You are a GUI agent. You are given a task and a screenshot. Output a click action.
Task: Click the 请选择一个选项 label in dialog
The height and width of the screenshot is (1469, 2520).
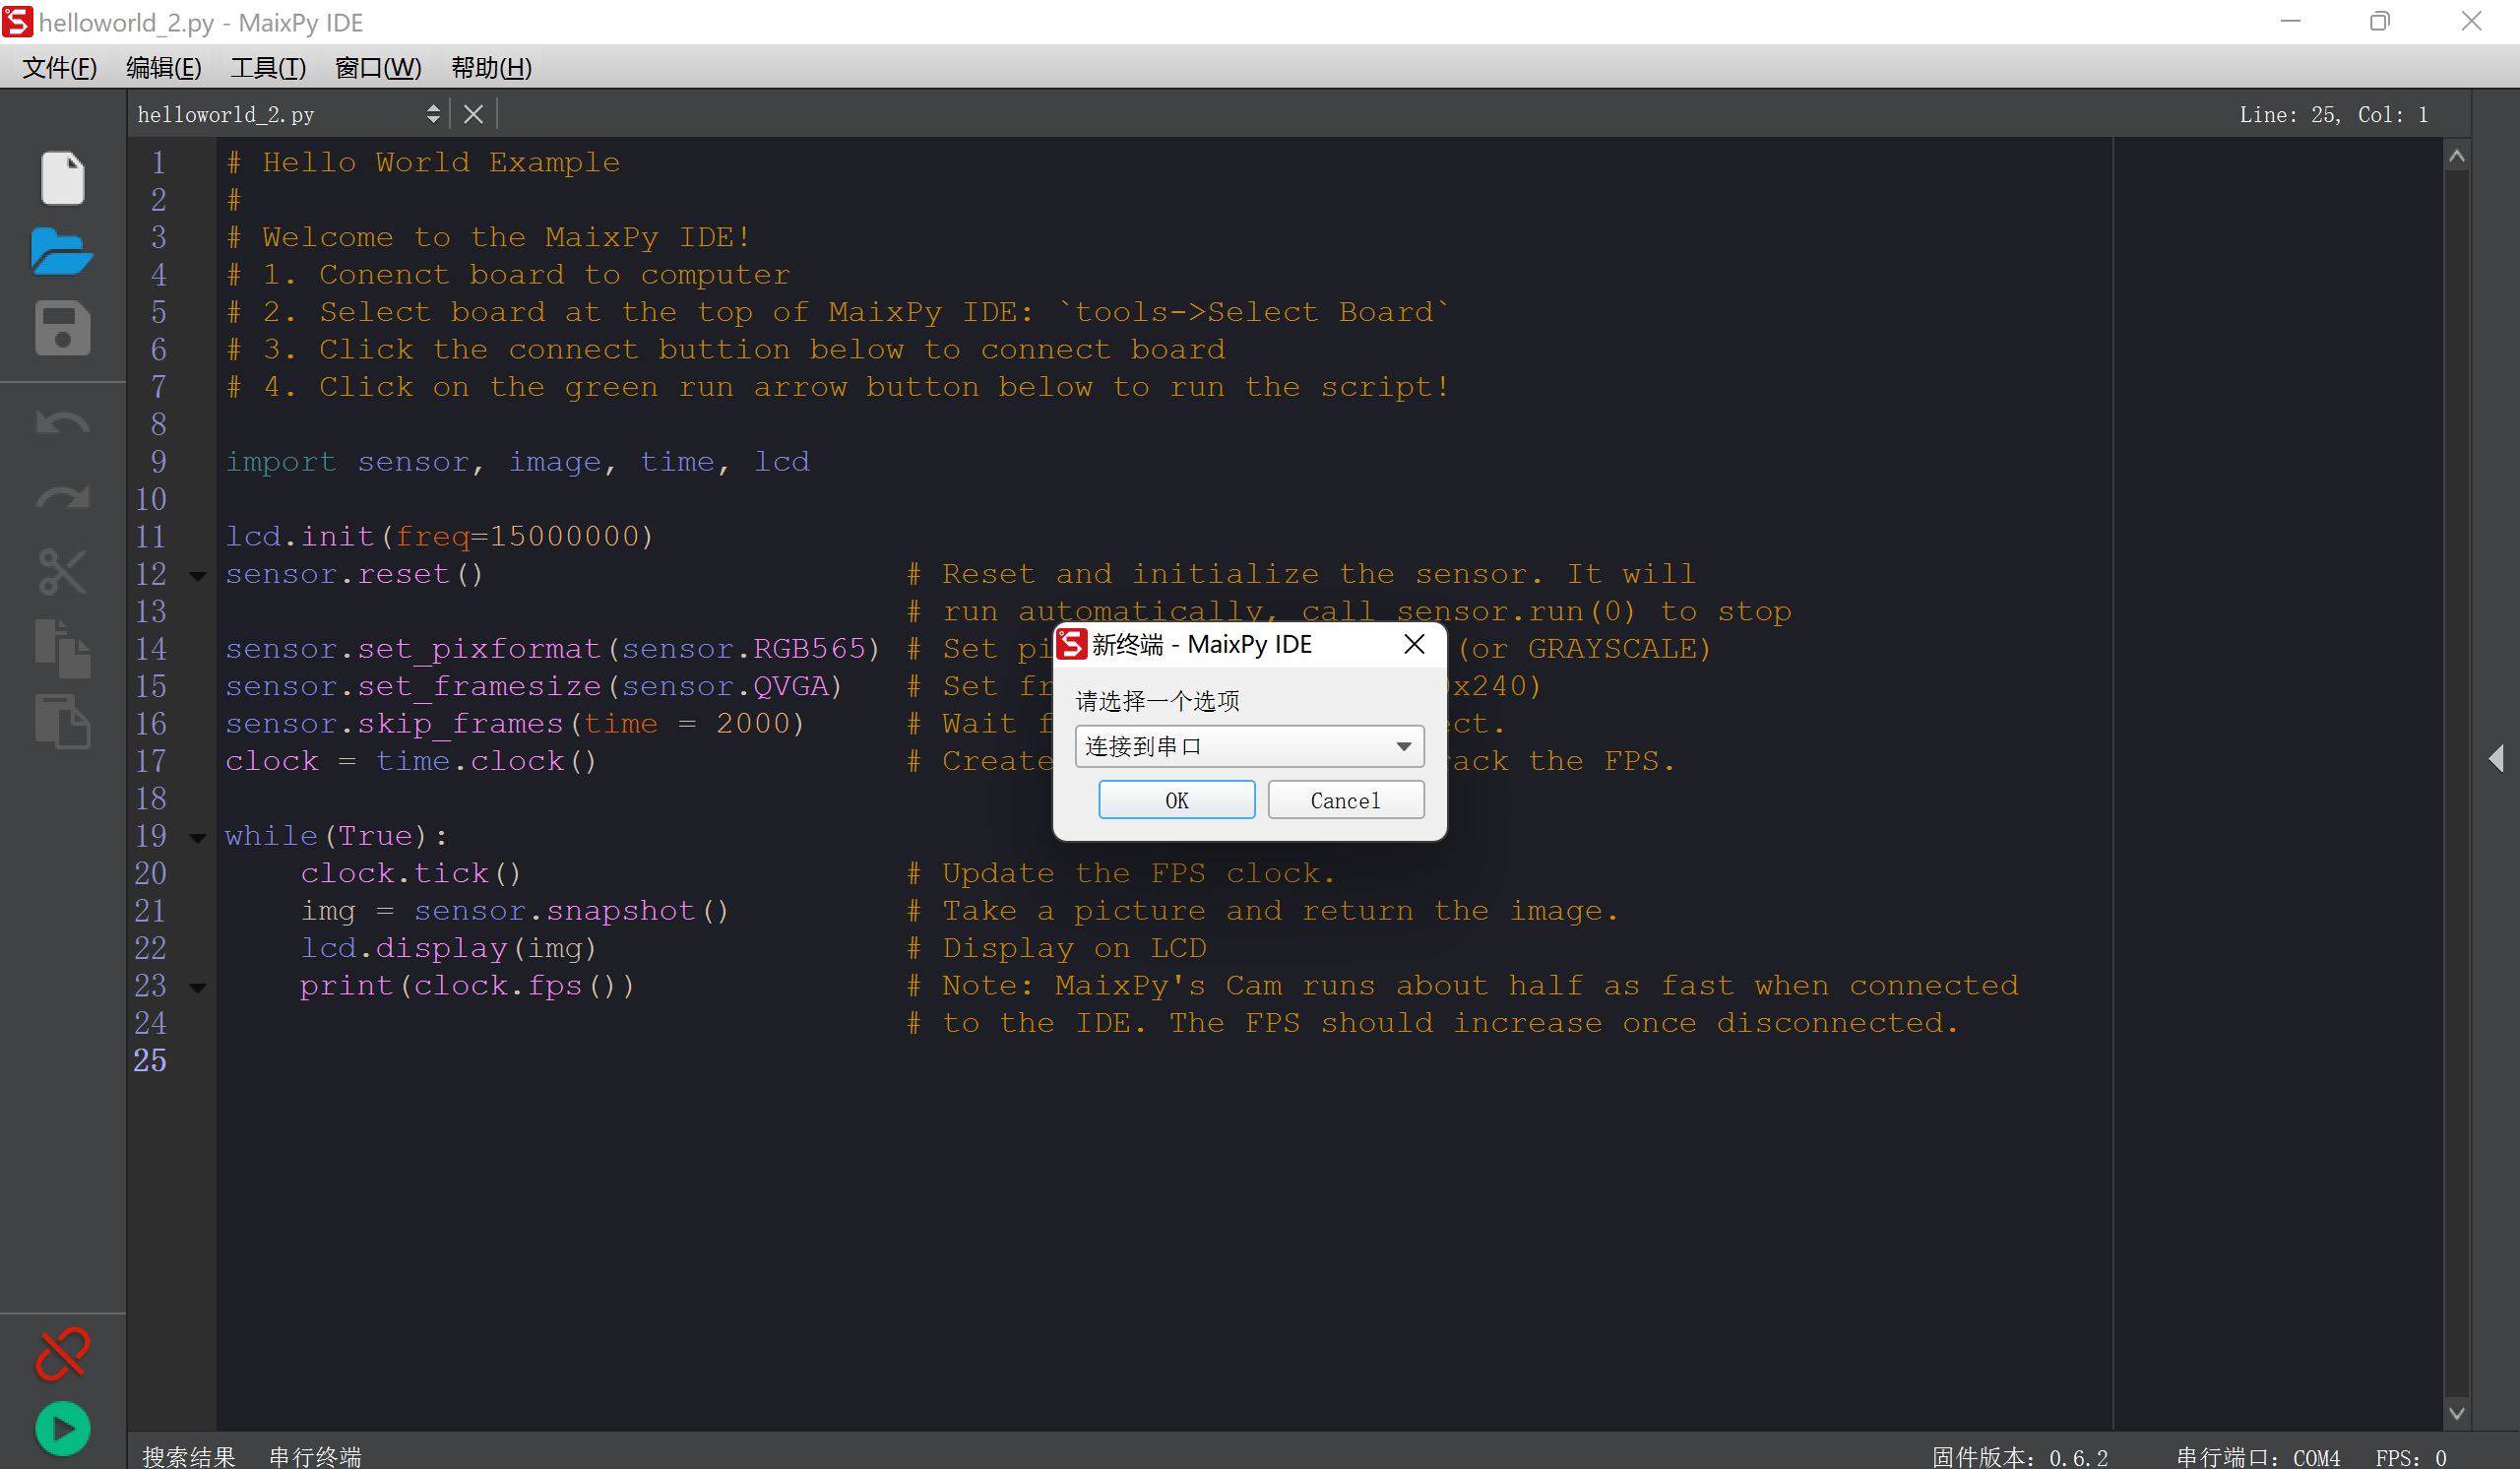(x=1157, y=701)
